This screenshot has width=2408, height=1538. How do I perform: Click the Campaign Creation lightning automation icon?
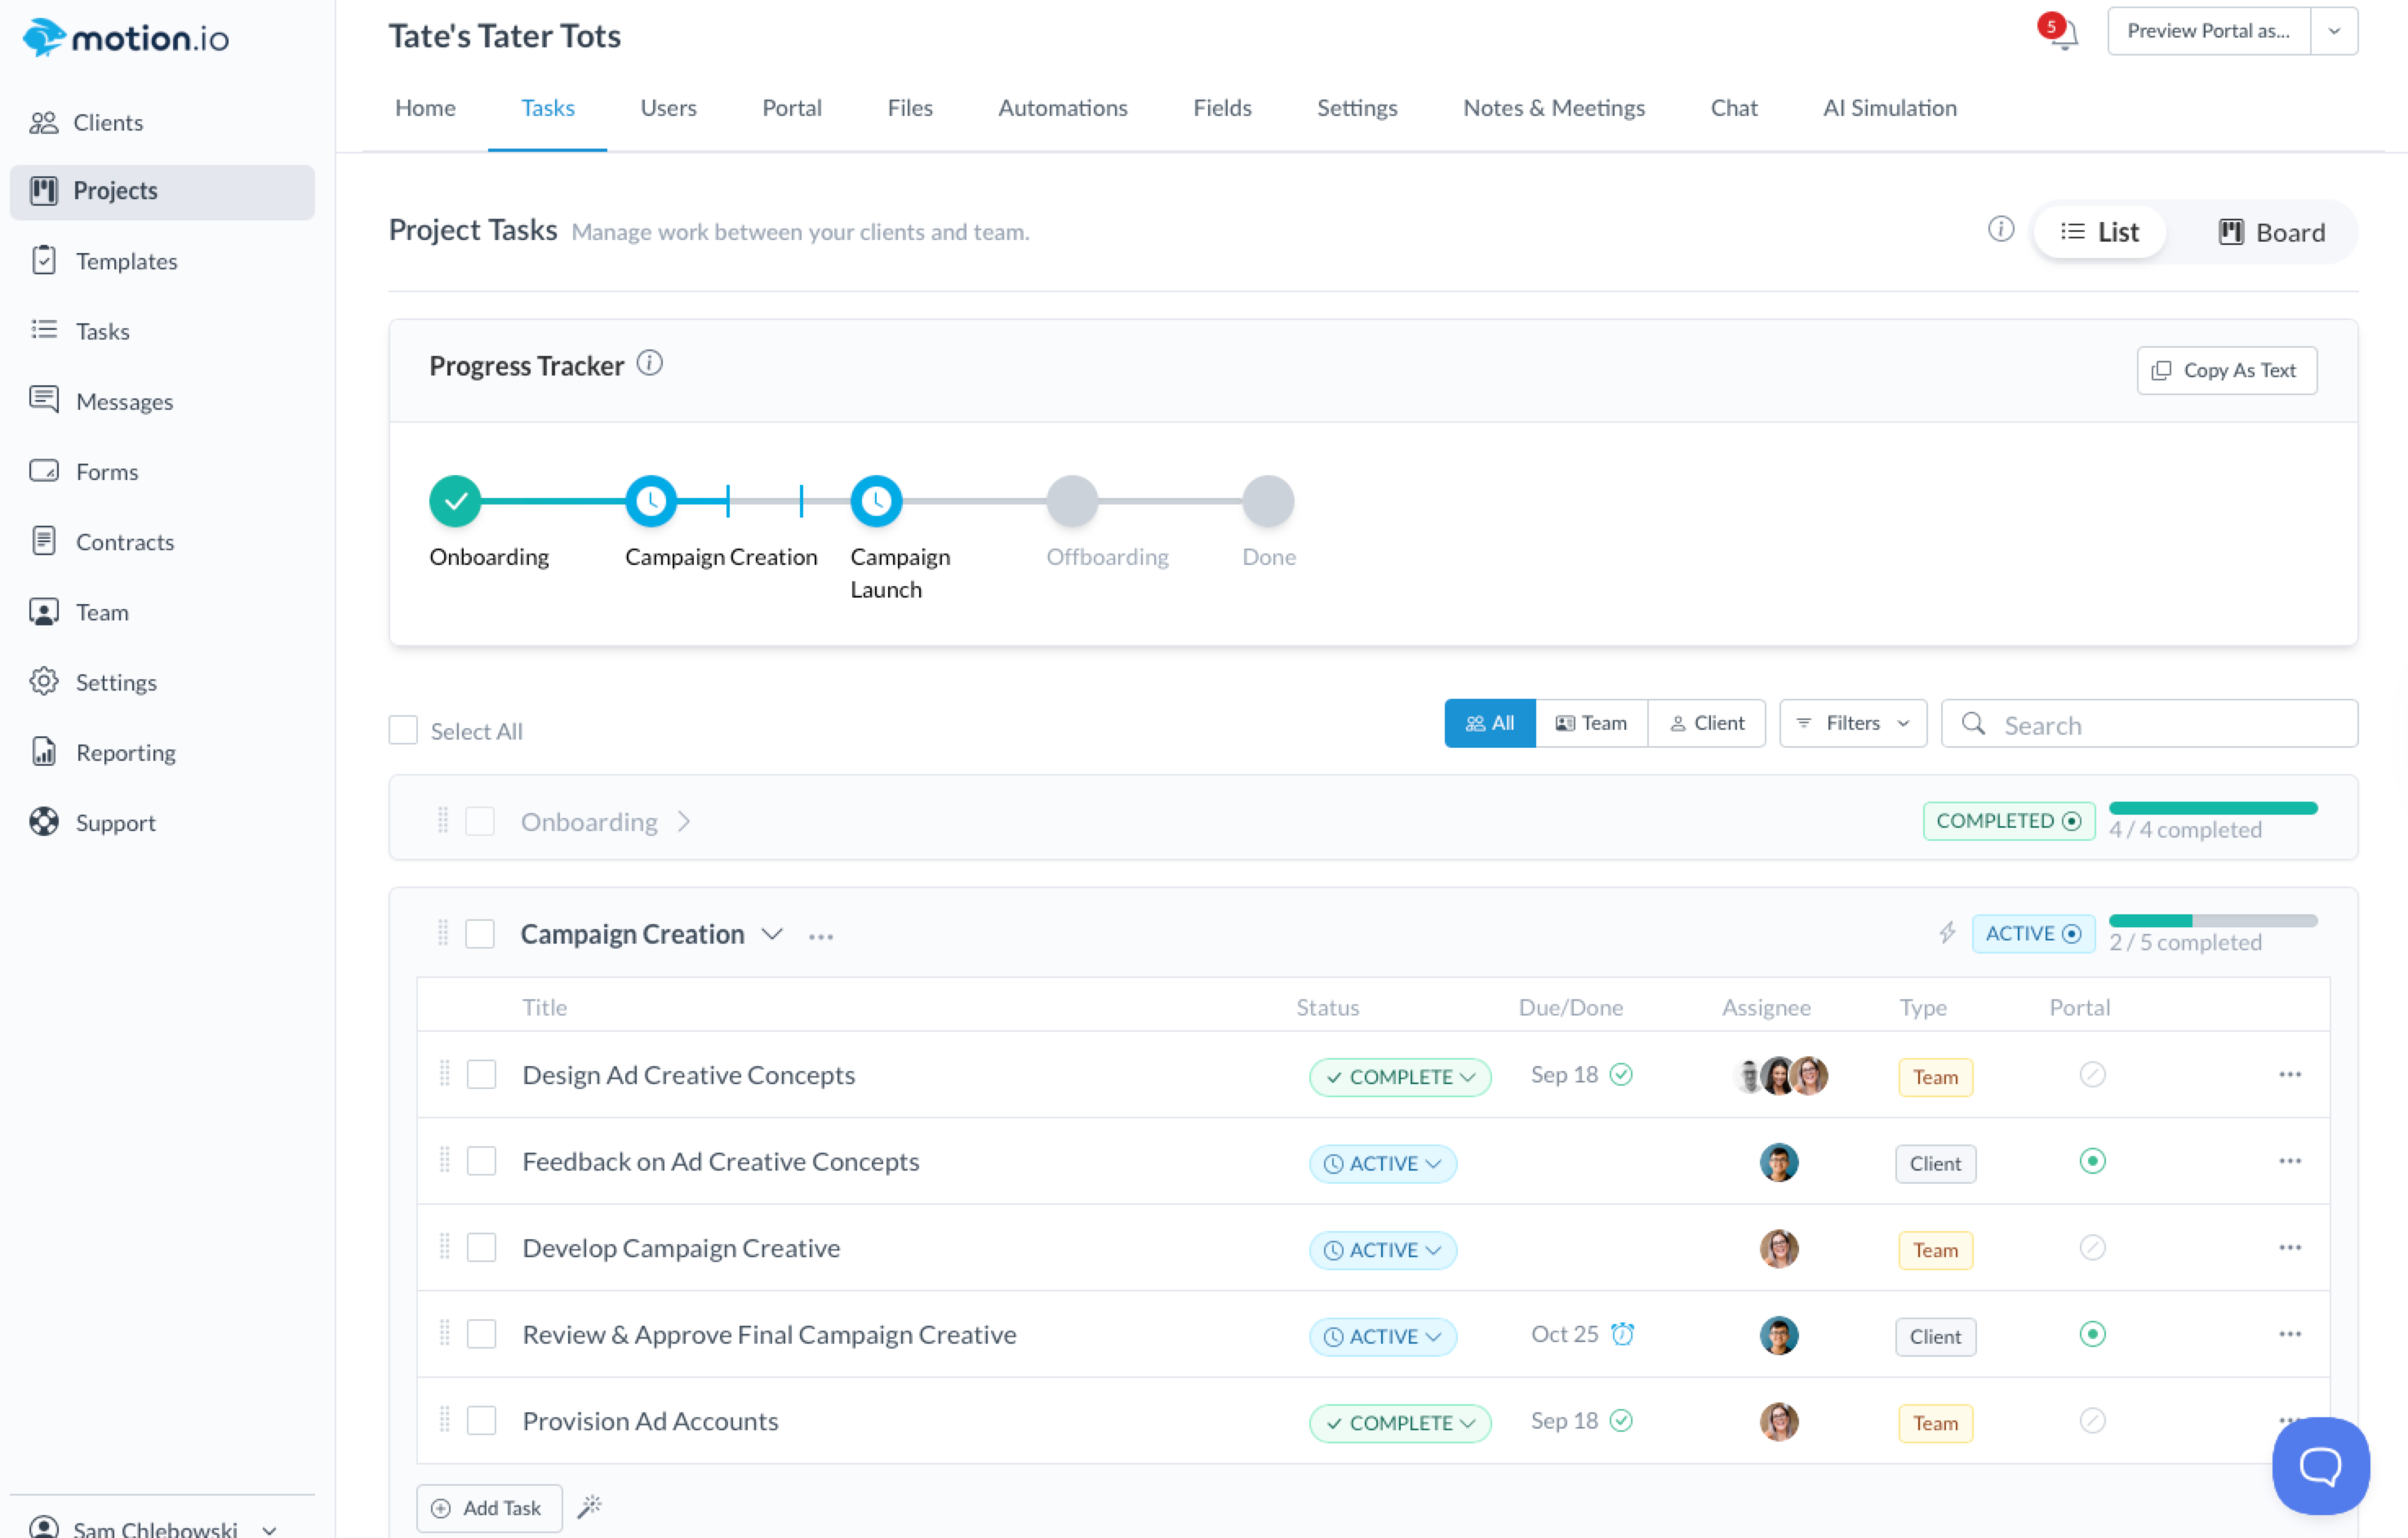[x=1946, y=933]
